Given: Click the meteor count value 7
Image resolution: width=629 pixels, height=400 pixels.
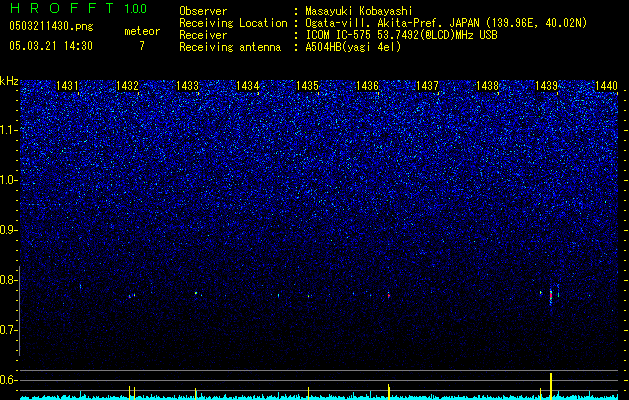Looking at the screenshot, I should point(142,46).
